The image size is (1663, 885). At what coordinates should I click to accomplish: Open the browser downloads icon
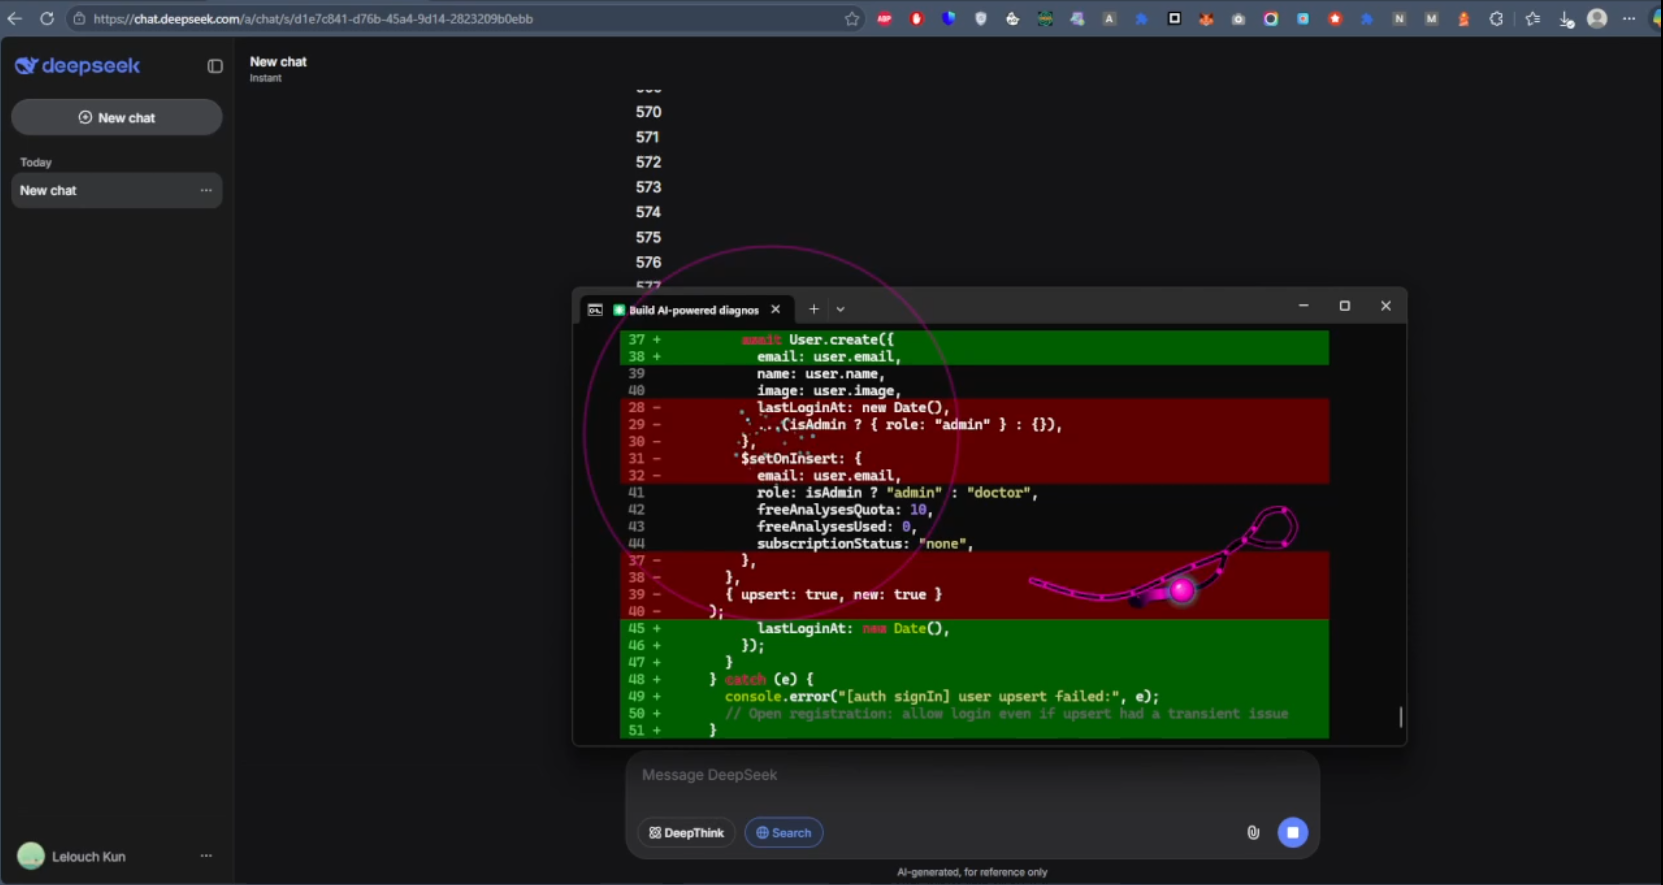coord(1566,19)
